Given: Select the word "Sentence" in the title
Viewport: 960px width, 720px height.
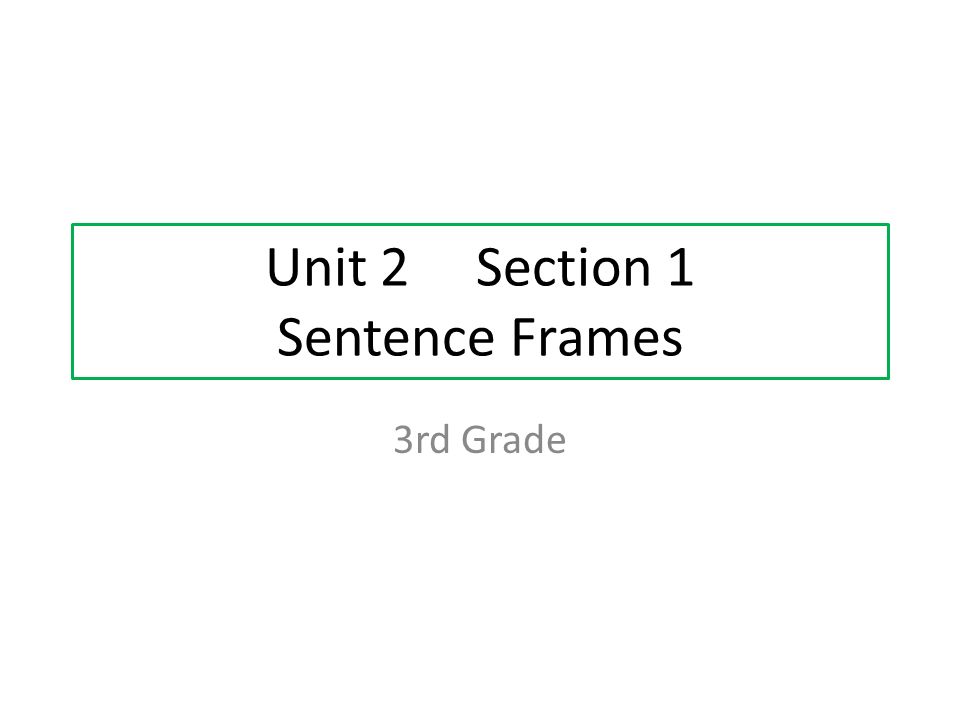Looking at the screenshot, I should (x=386, y=338).
